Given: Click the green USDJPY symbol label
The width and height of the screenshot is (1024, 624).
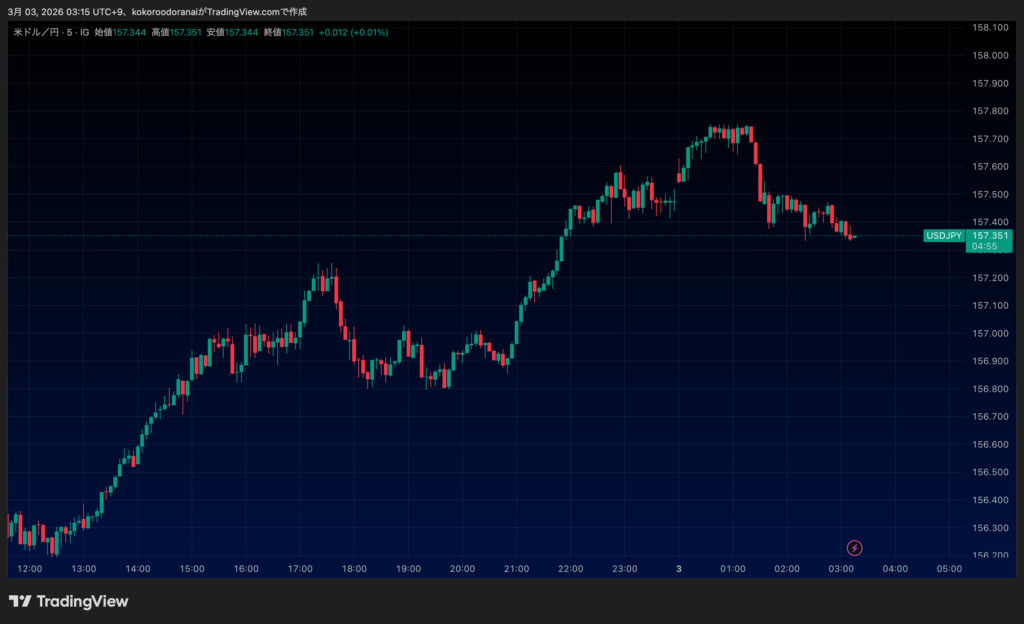Looking at the screenshot, I should (x=944, y=236).
